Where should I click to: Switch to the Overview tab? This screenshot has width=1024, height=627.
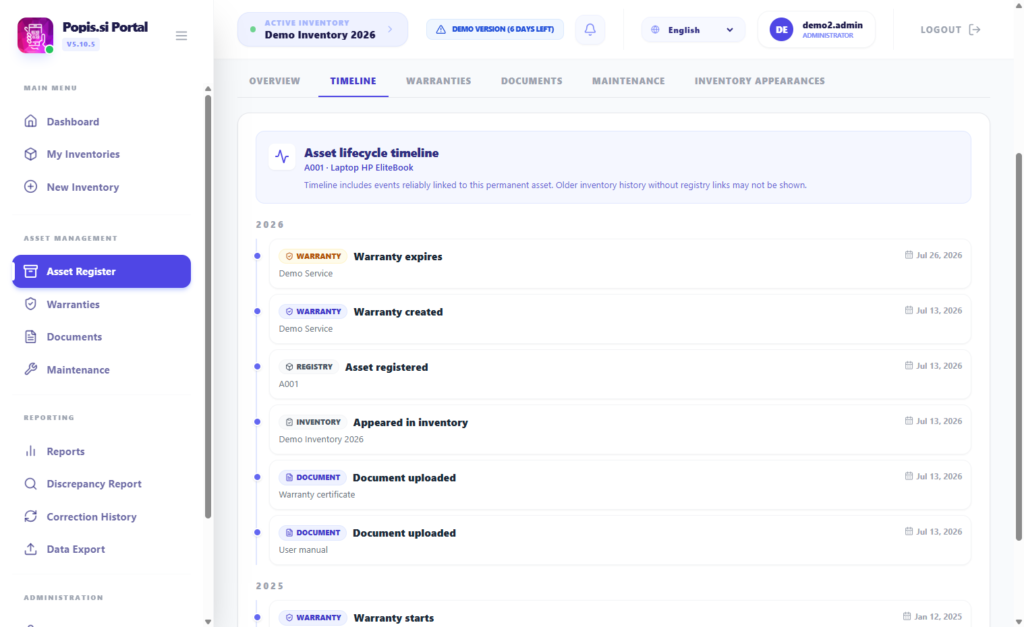click(x=274, y=81)
